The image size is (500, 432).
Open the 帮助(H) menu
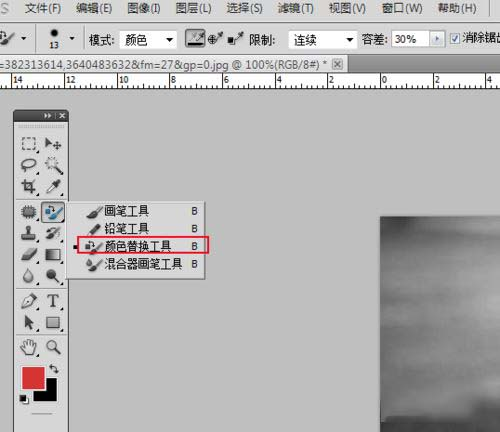457,8
